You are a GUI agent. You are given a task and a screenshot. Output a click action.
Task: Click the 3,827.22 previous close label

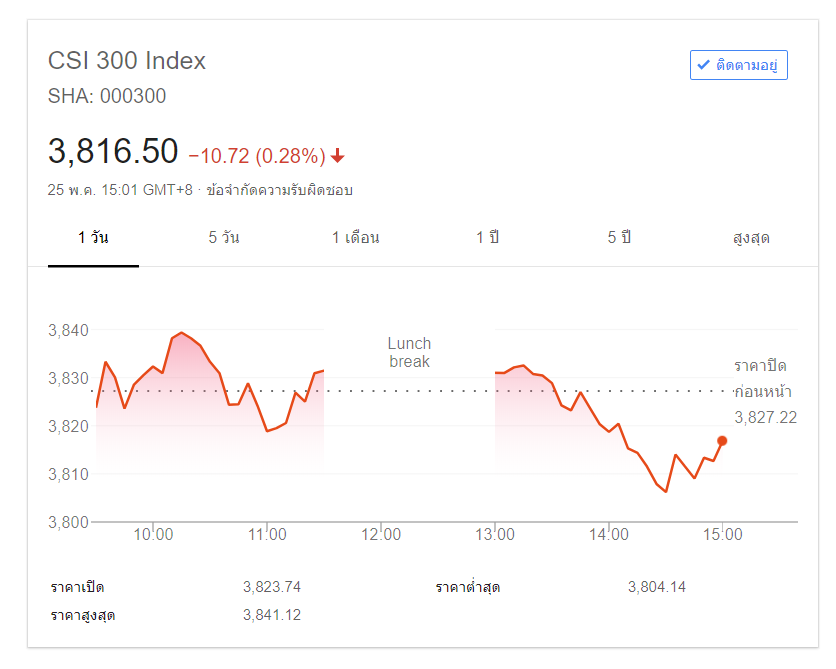(765, 417)
